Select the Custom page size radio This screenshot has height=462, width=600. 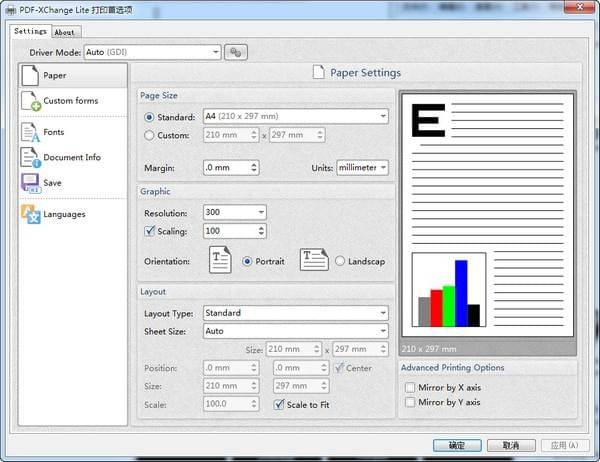coord(150,135)
